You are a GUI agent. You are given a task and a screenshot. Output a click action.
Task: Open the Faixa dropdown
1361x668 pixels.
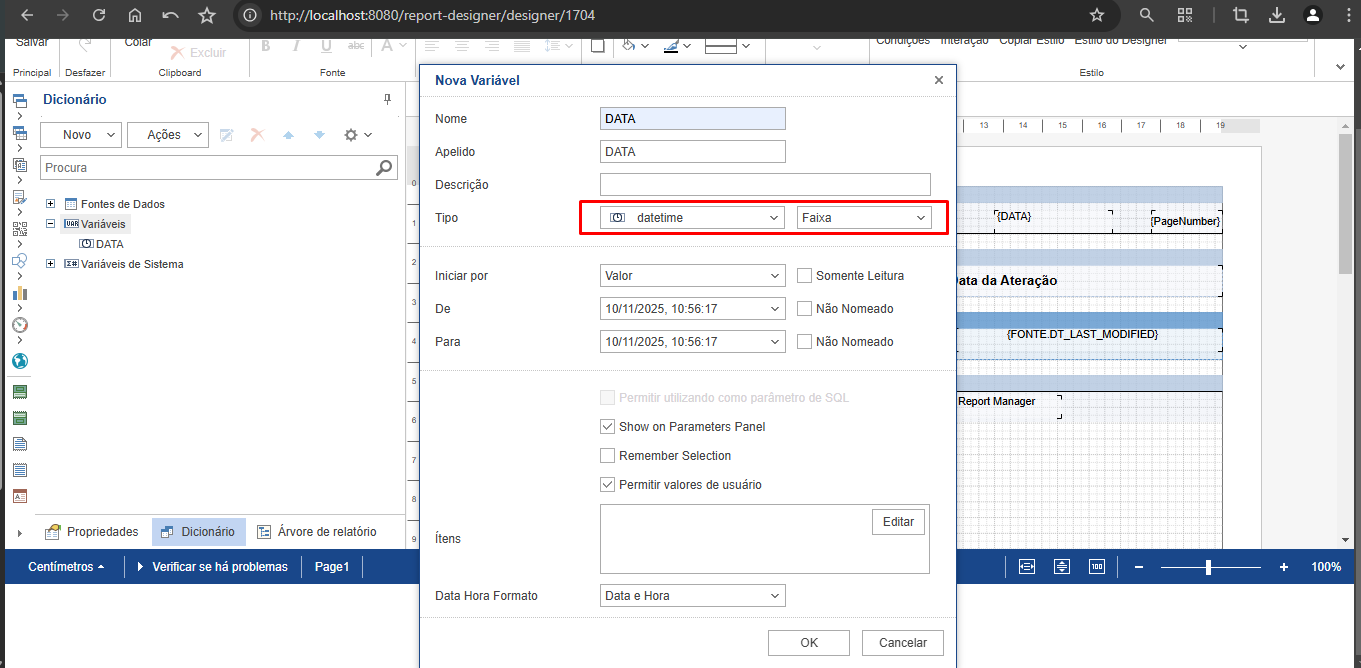click(864, 217)
